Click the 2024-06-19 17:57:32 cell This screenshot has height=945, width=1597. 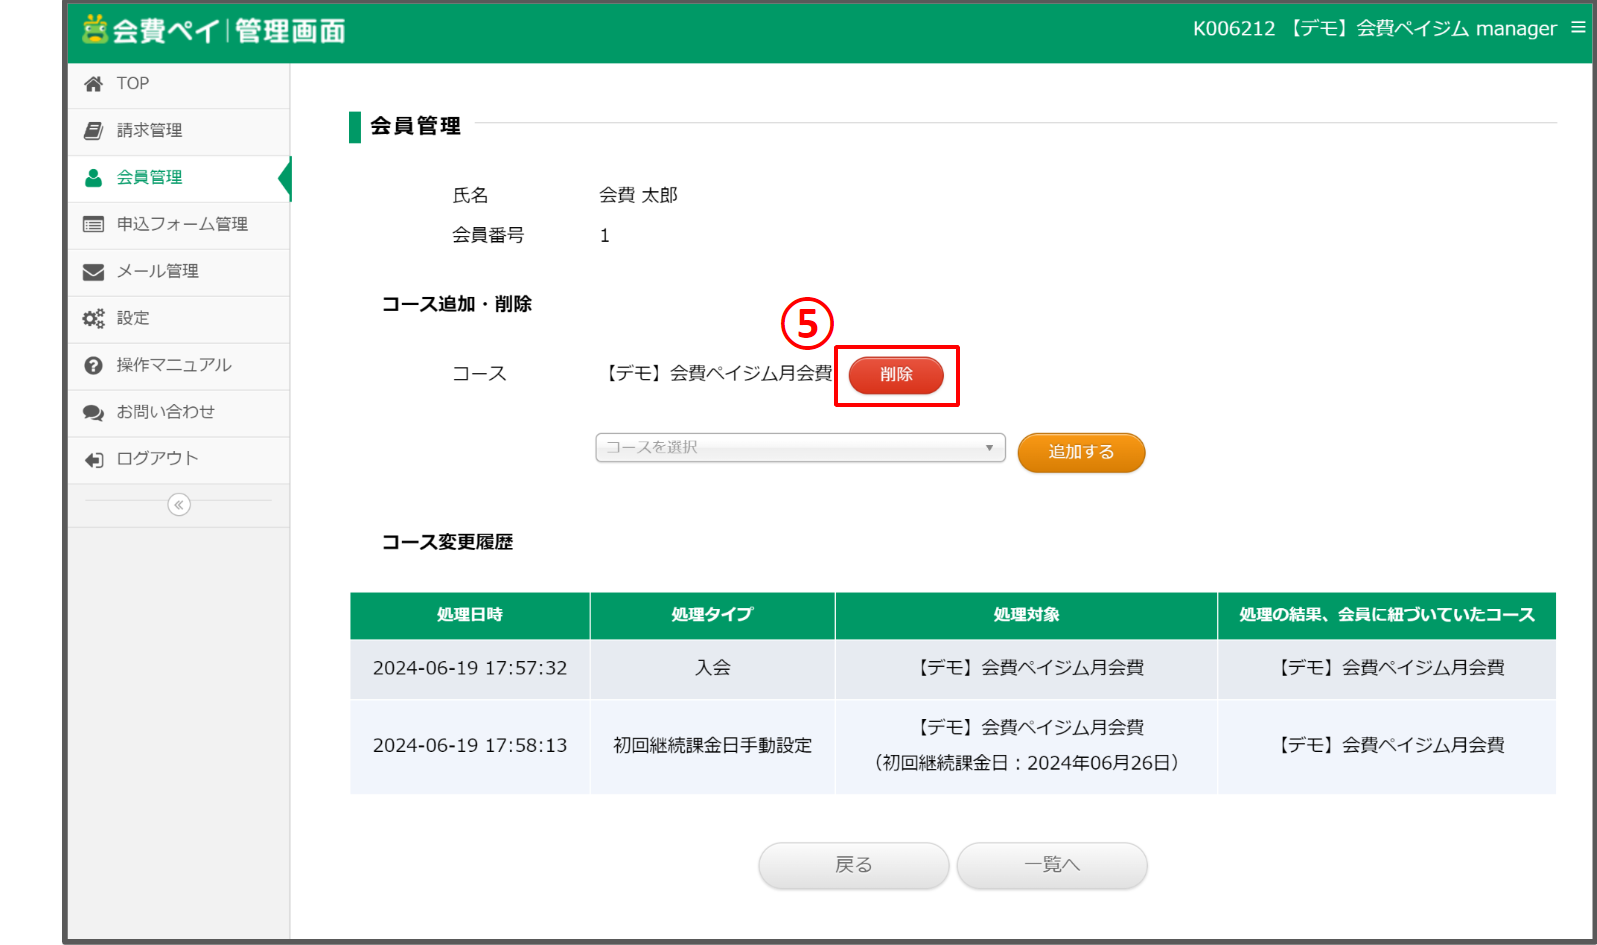(x=470, y=668)
